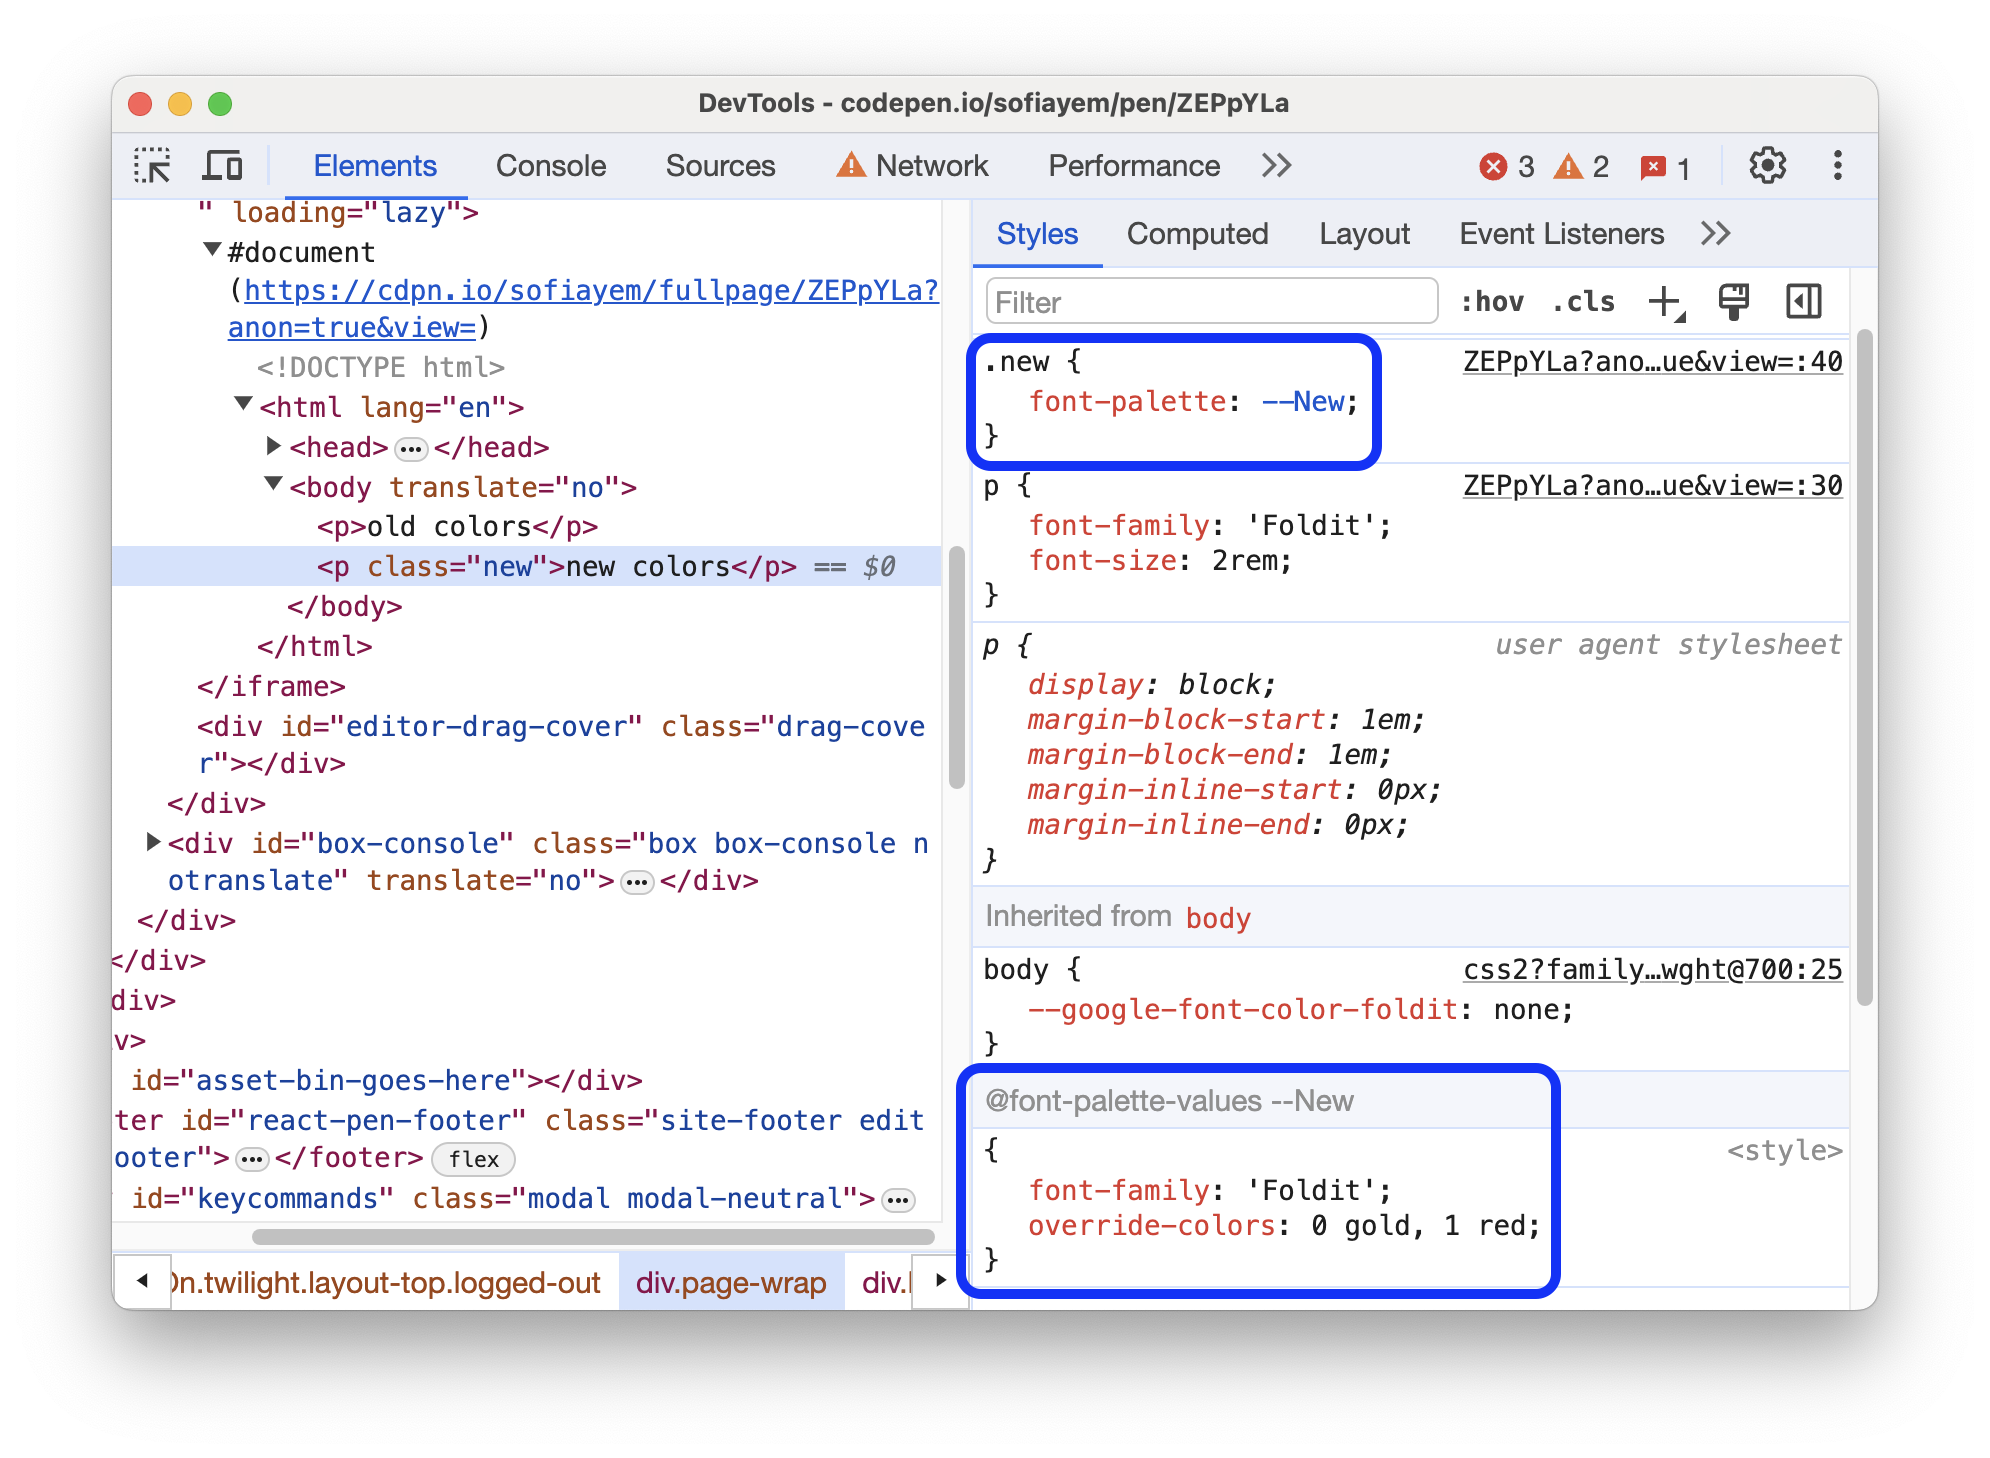Click the Elements panel tab
This screenshot has width=1990, height=1458.
click(375, 167)
